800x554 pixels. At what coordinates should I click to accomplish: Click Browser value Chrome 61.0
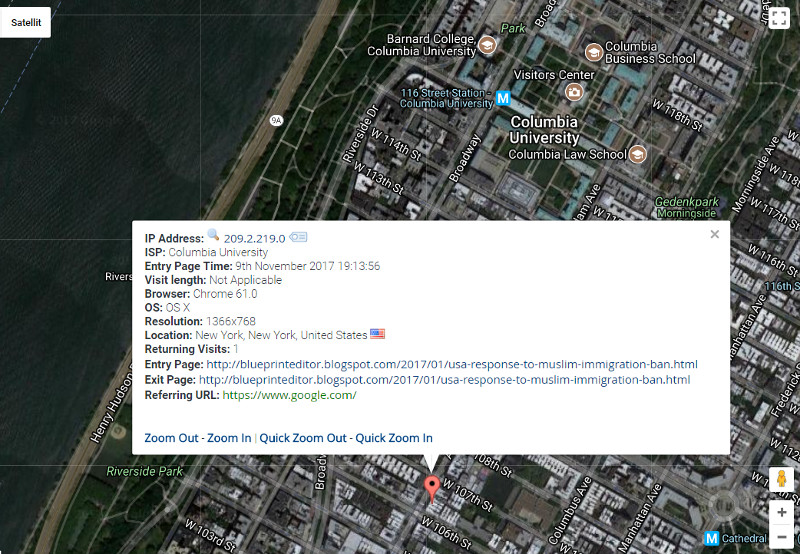225,294
